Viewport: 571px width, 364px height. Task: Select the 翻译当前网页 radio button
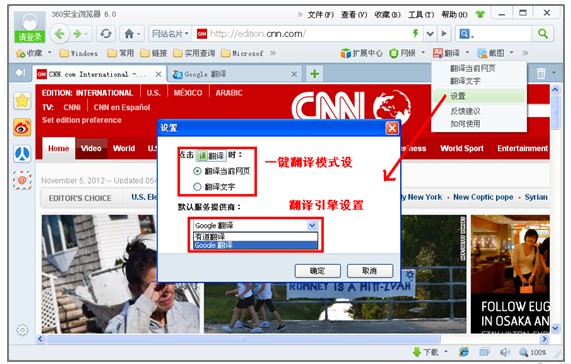197,171
